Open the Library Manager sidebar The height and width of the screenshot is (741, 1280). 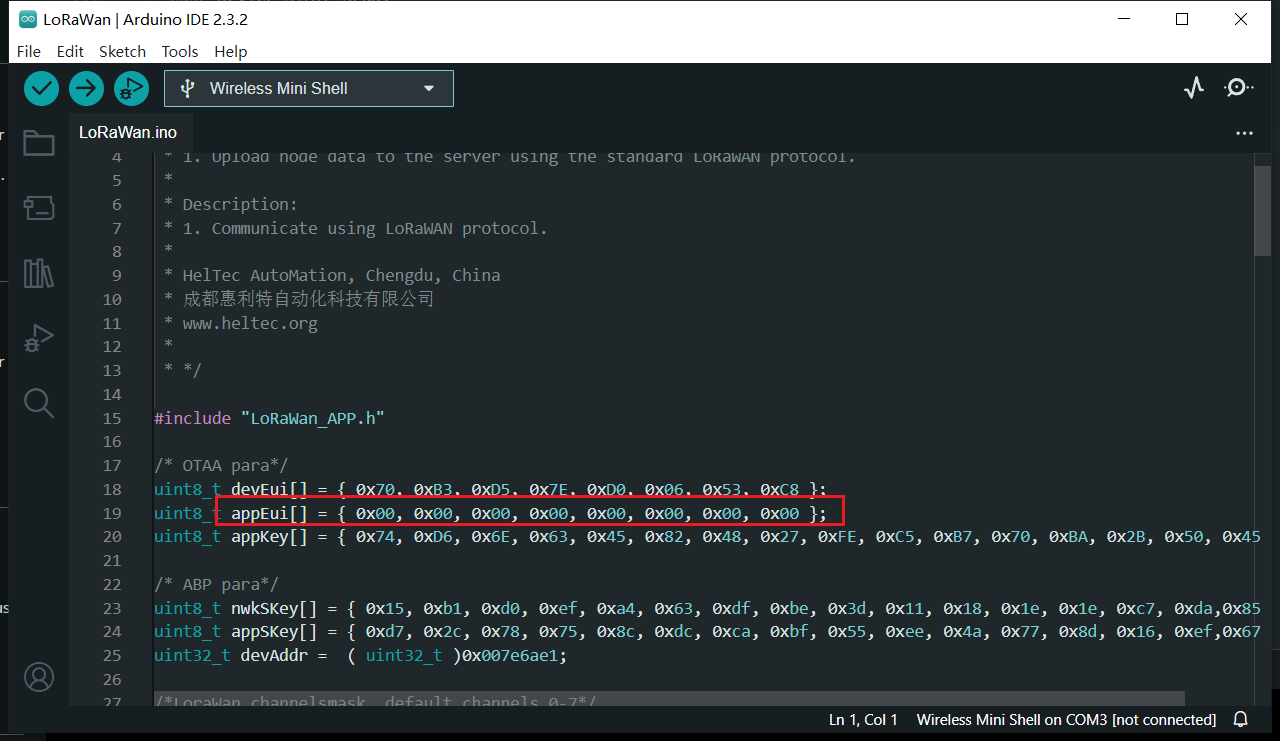coord(39,273)
